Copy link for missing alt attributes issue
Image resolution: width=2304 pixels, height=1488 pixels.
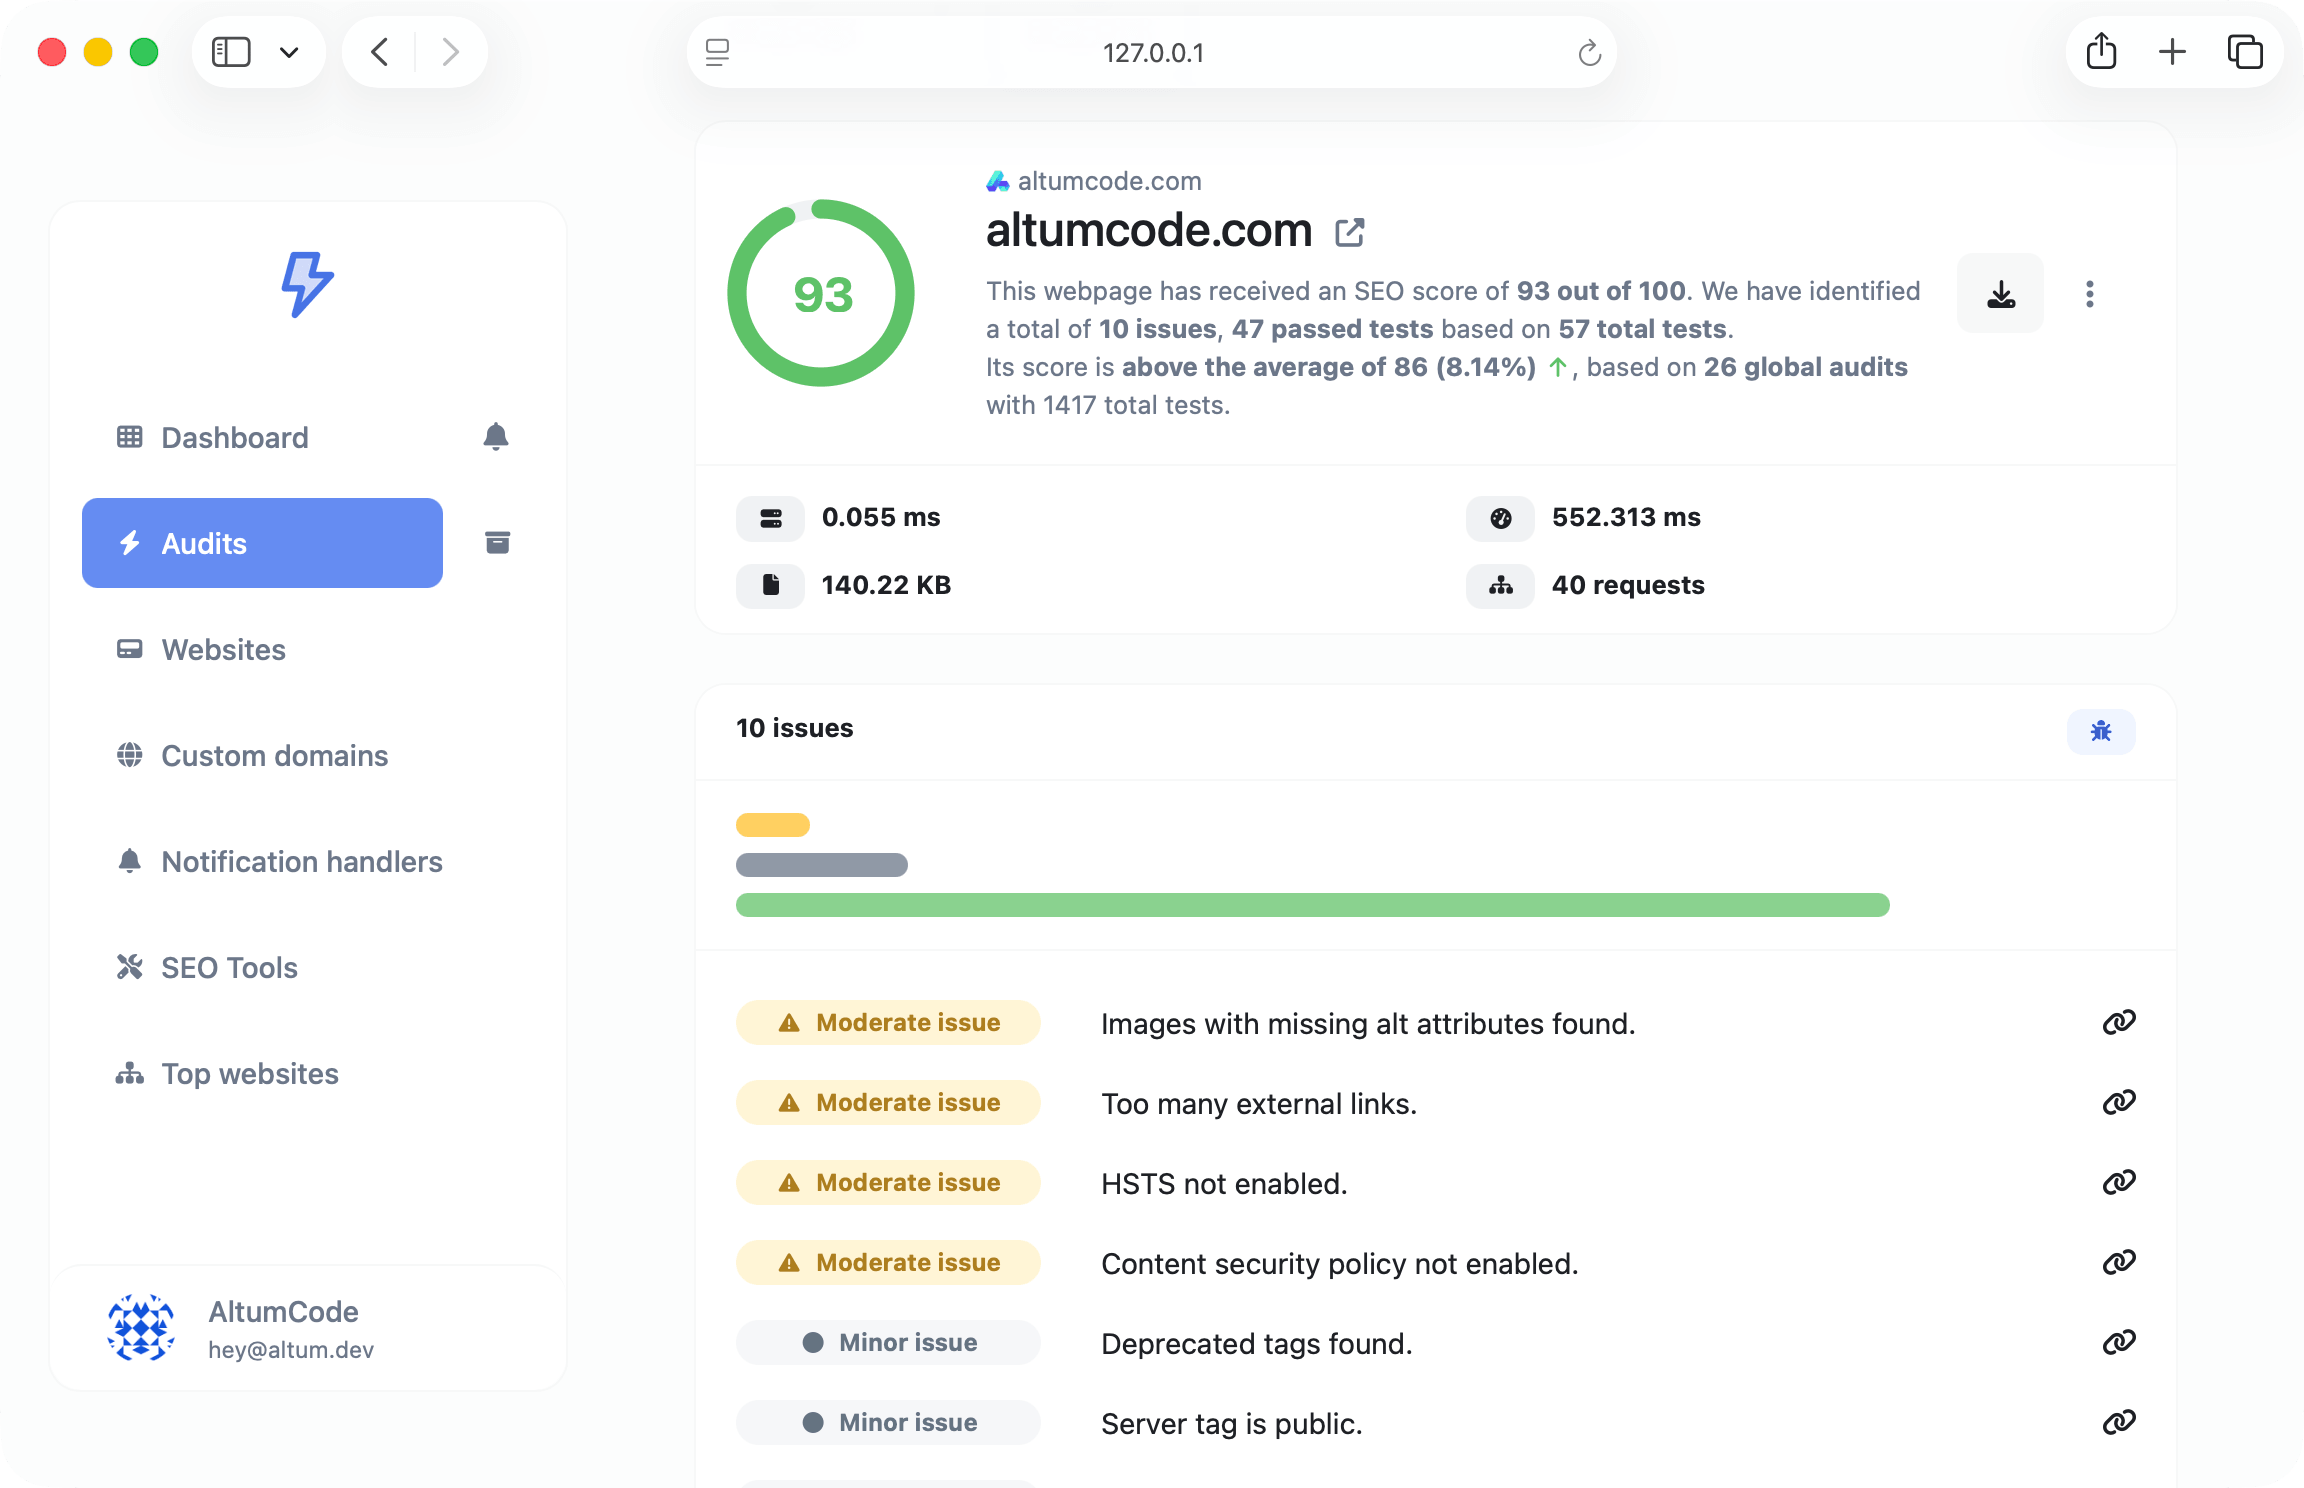2119,1022
